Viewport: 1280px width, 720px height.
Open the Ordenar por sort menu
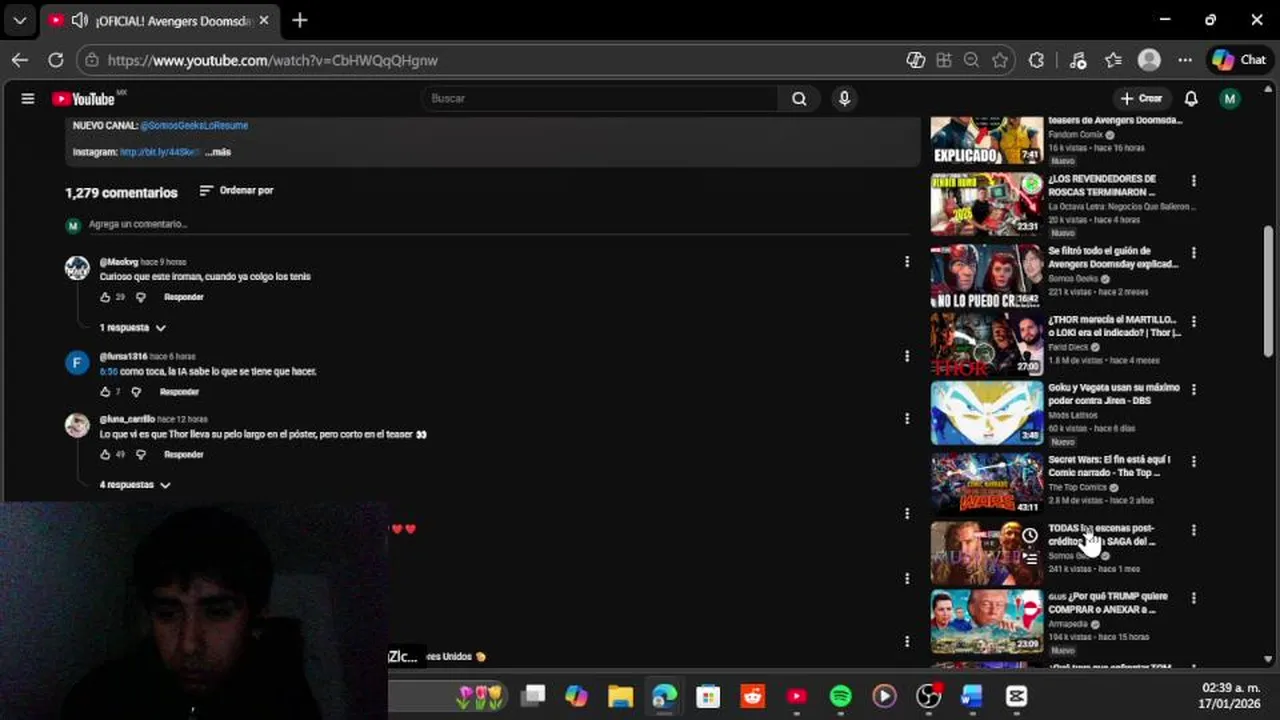[x=236, y=190]
